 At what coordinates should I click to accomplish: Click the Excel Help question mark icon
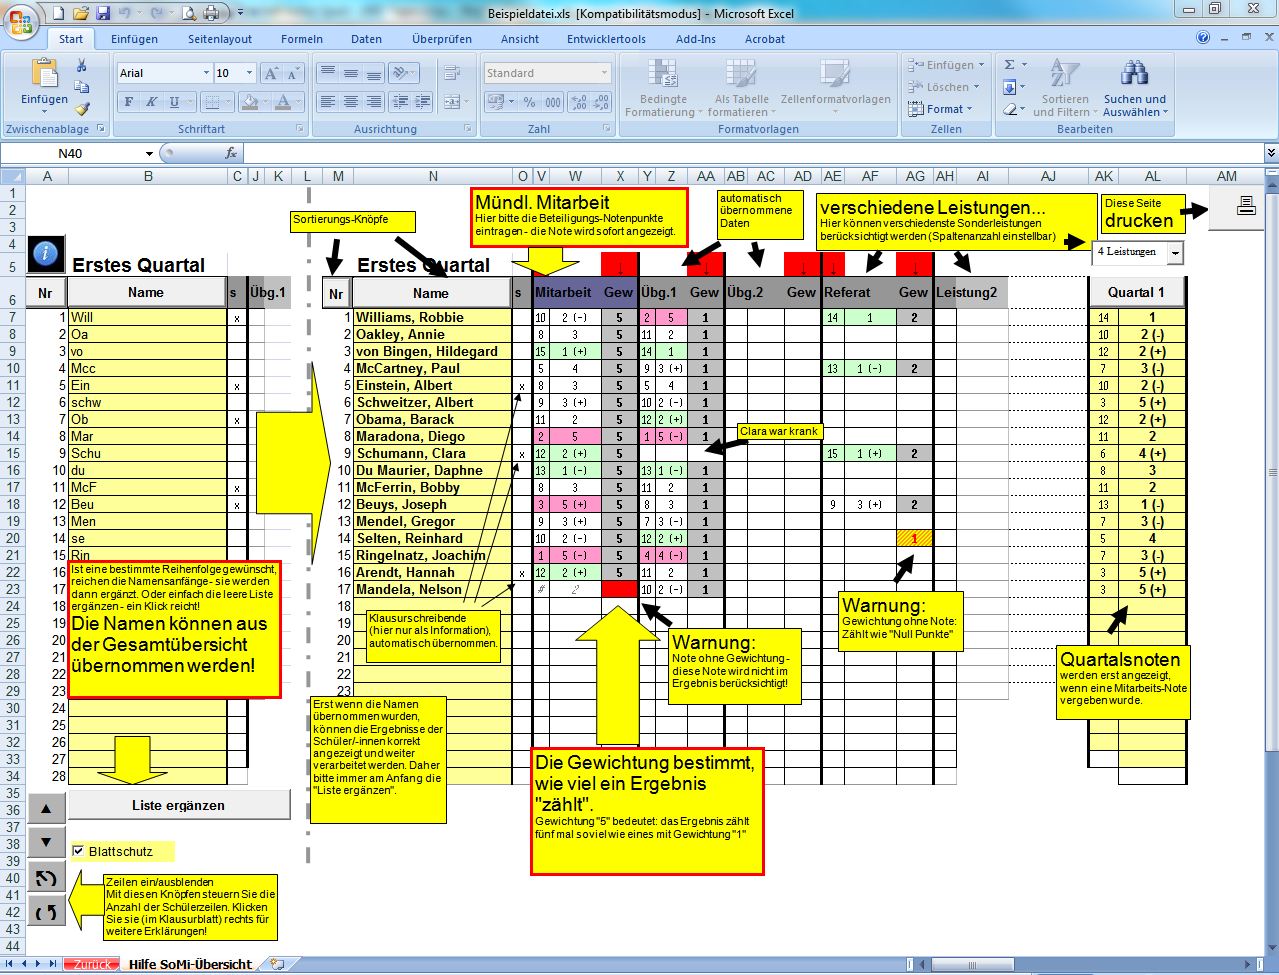click(x=1203, y=38)
